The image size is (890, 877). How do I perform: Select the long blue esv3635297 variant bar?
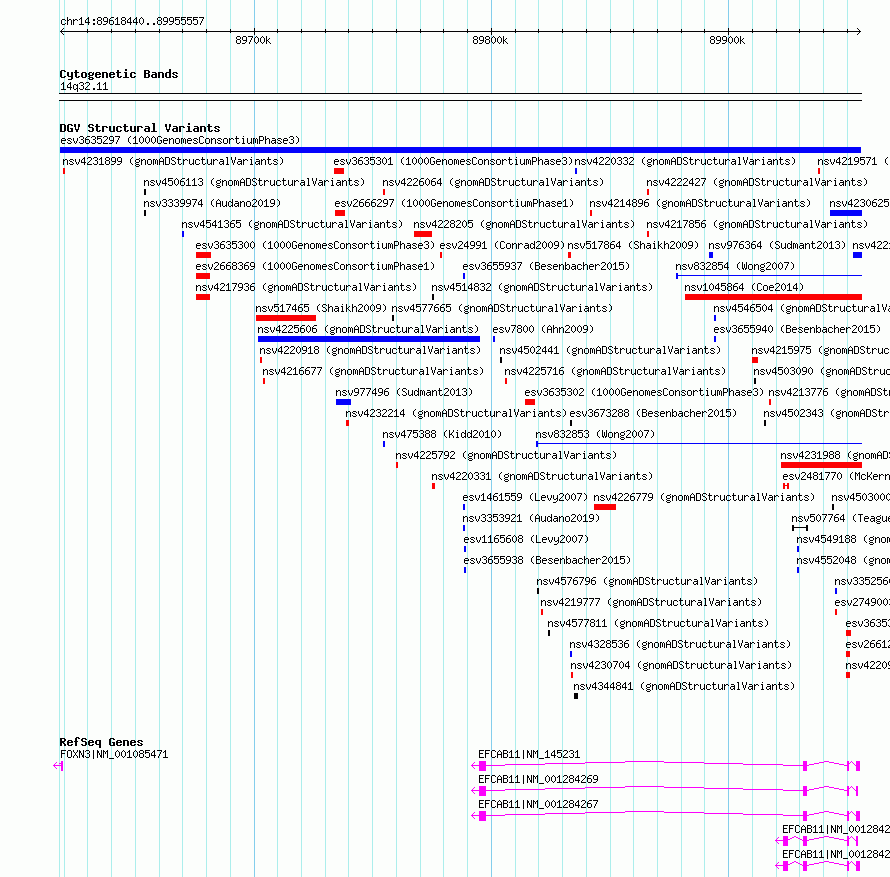pos(460,150)
